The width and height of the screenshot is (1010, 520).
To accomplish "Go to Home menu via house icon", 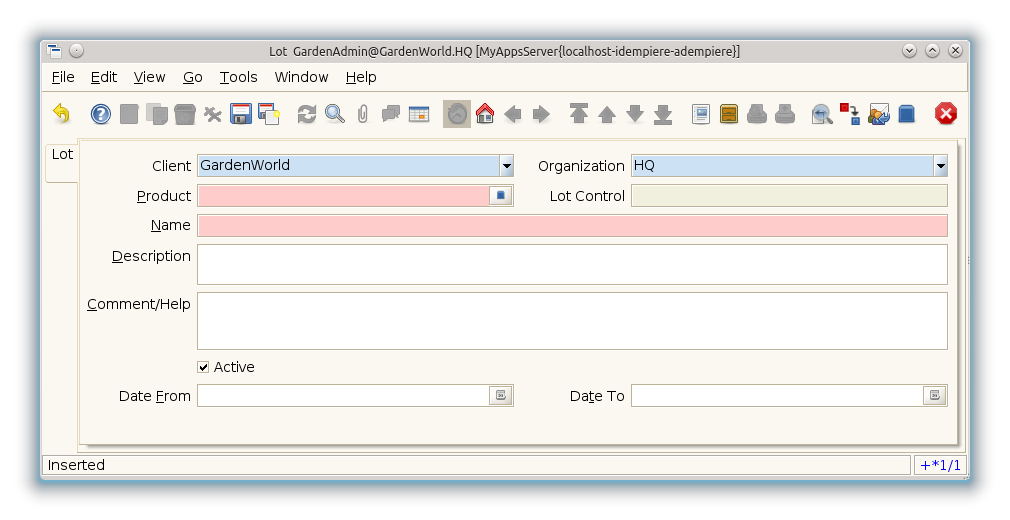I will tap(485, 114).
